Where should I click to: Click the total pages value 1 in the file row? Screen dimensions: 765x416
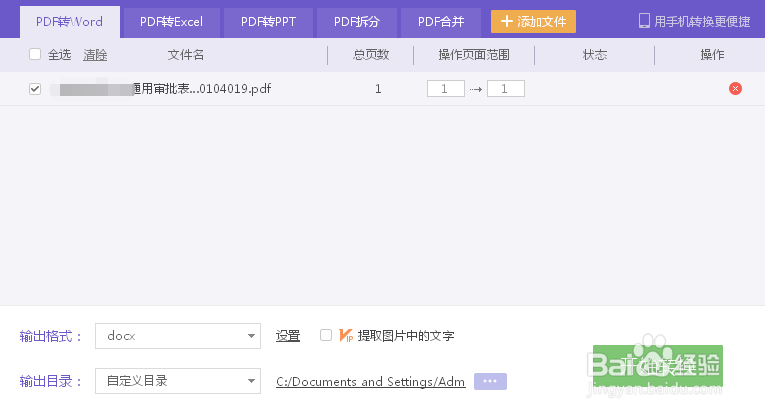pos(378,89)
